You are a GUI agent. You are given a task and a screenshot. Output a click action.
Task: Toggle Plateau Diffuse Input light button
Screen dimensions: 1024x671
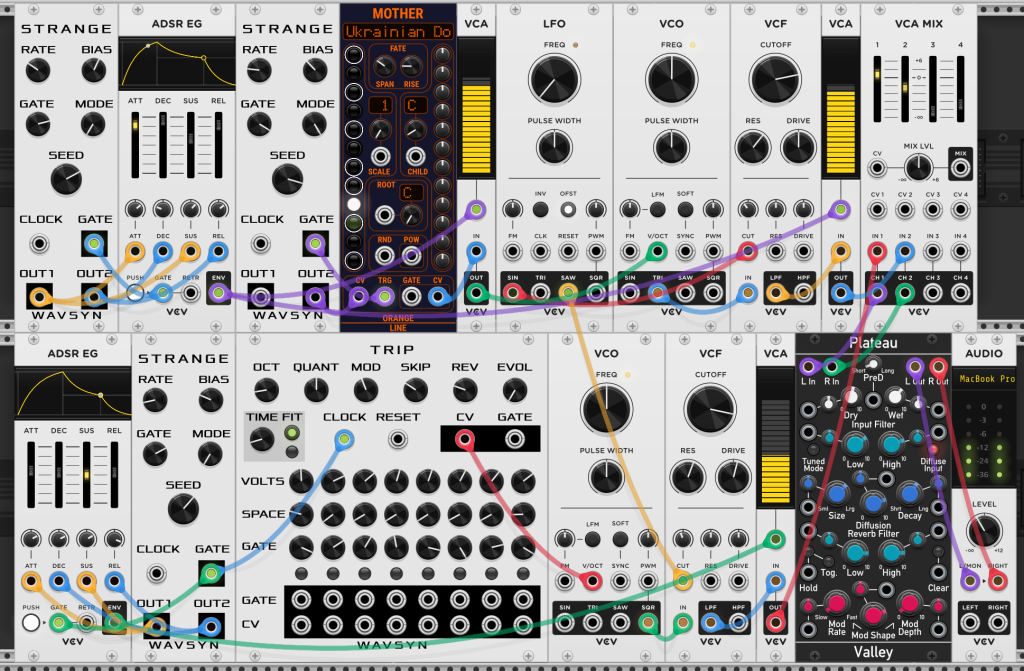click(x=933, y=450)
